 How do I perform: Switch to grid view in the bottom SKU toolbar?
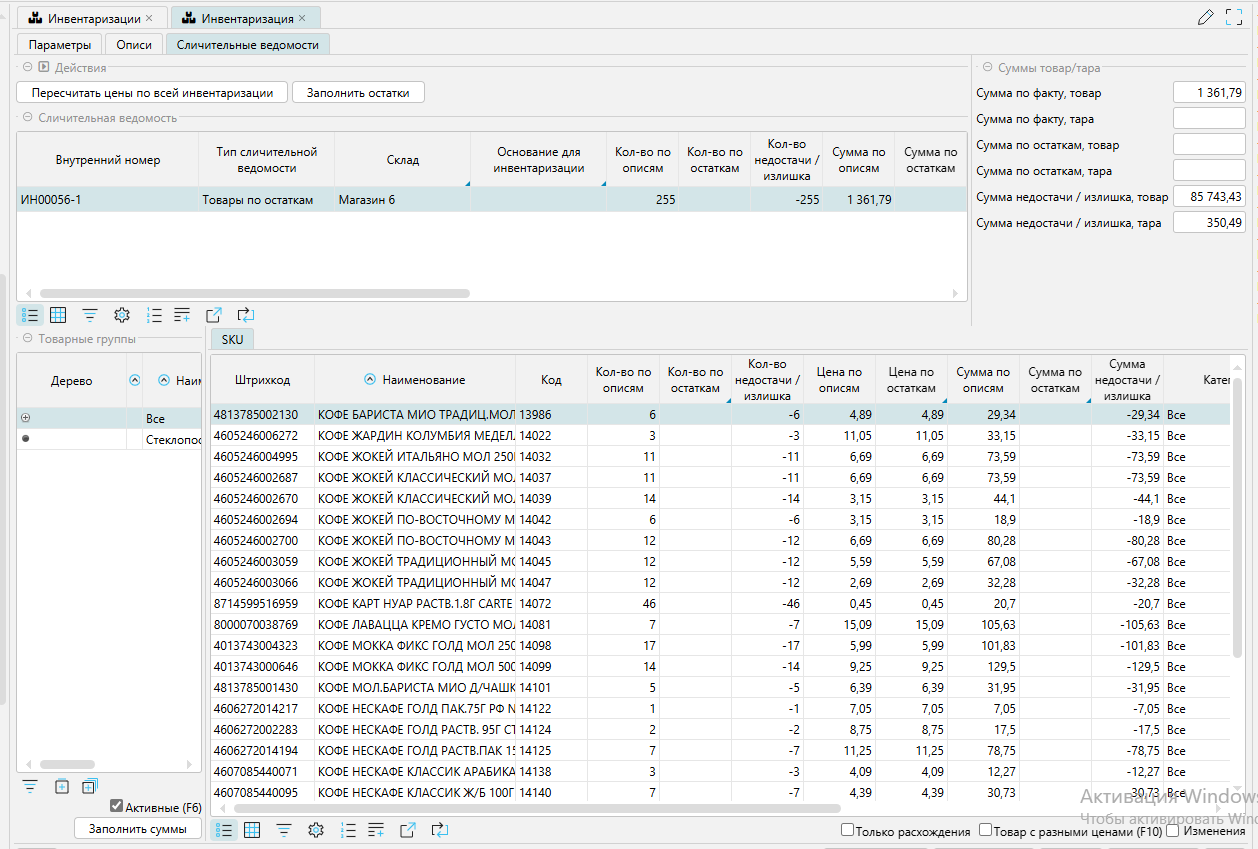(252, 830)
